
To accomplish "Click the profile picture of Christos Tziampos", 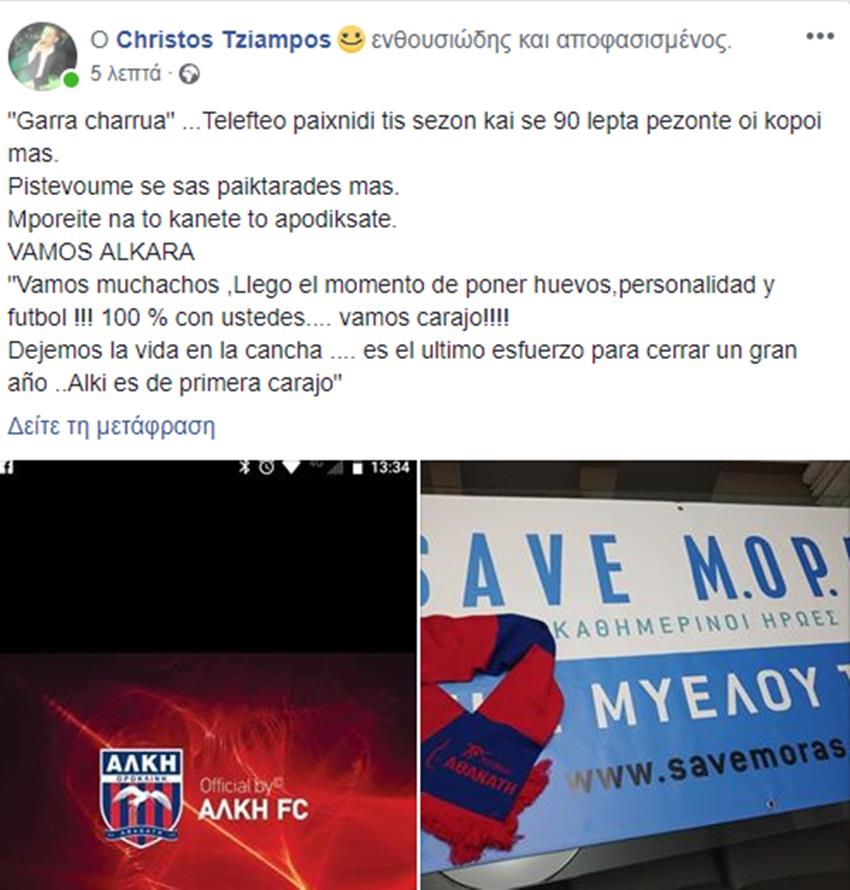I will [43, 56].
